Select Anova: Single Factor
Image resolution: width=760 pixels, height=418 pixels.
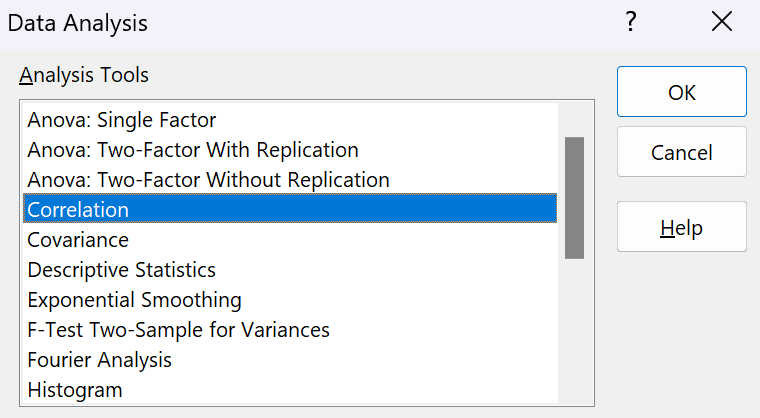pos(122,120)
